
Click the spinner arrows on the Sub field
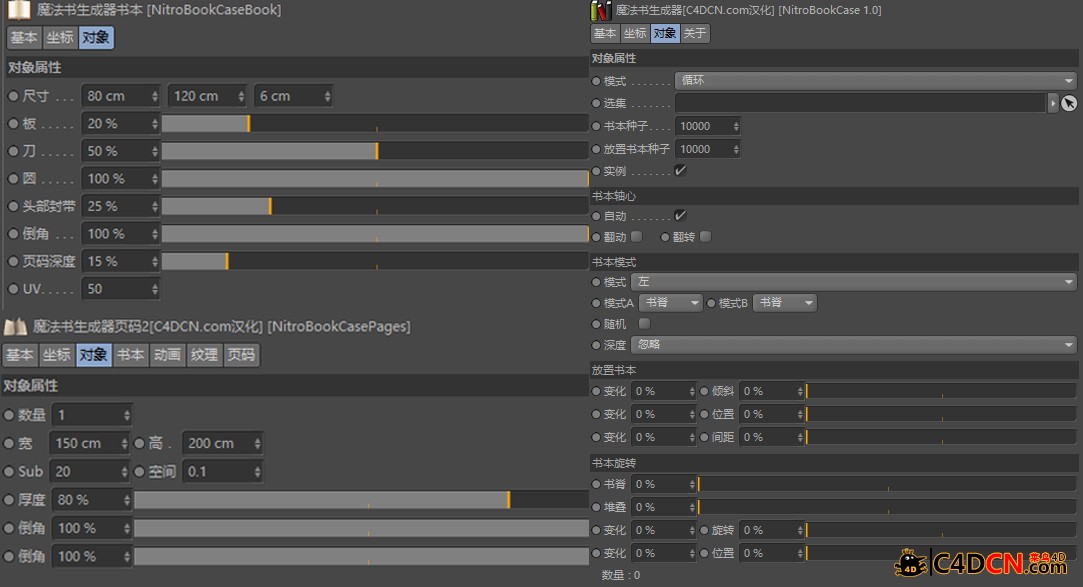click(x=124, y=472)
